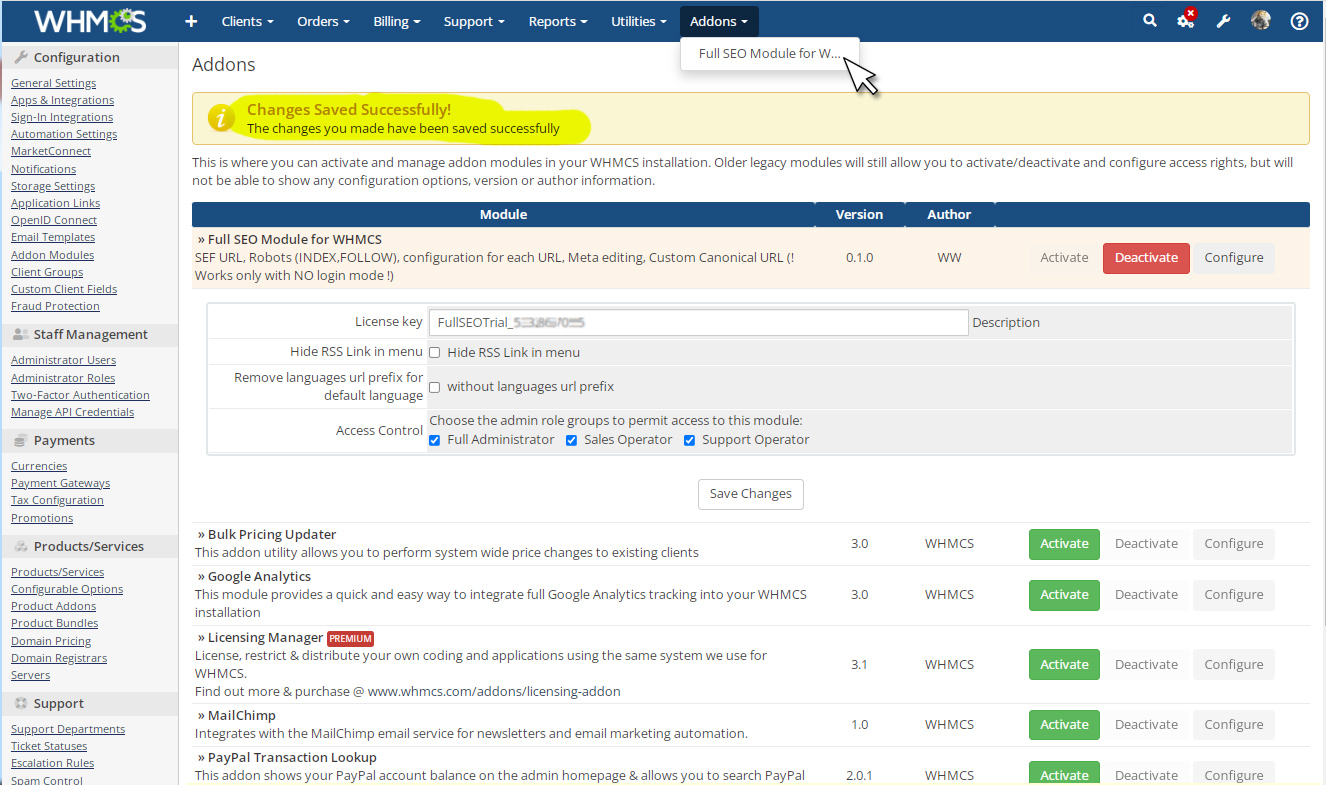Open the wrench configuration icon

coord(1223,21)
